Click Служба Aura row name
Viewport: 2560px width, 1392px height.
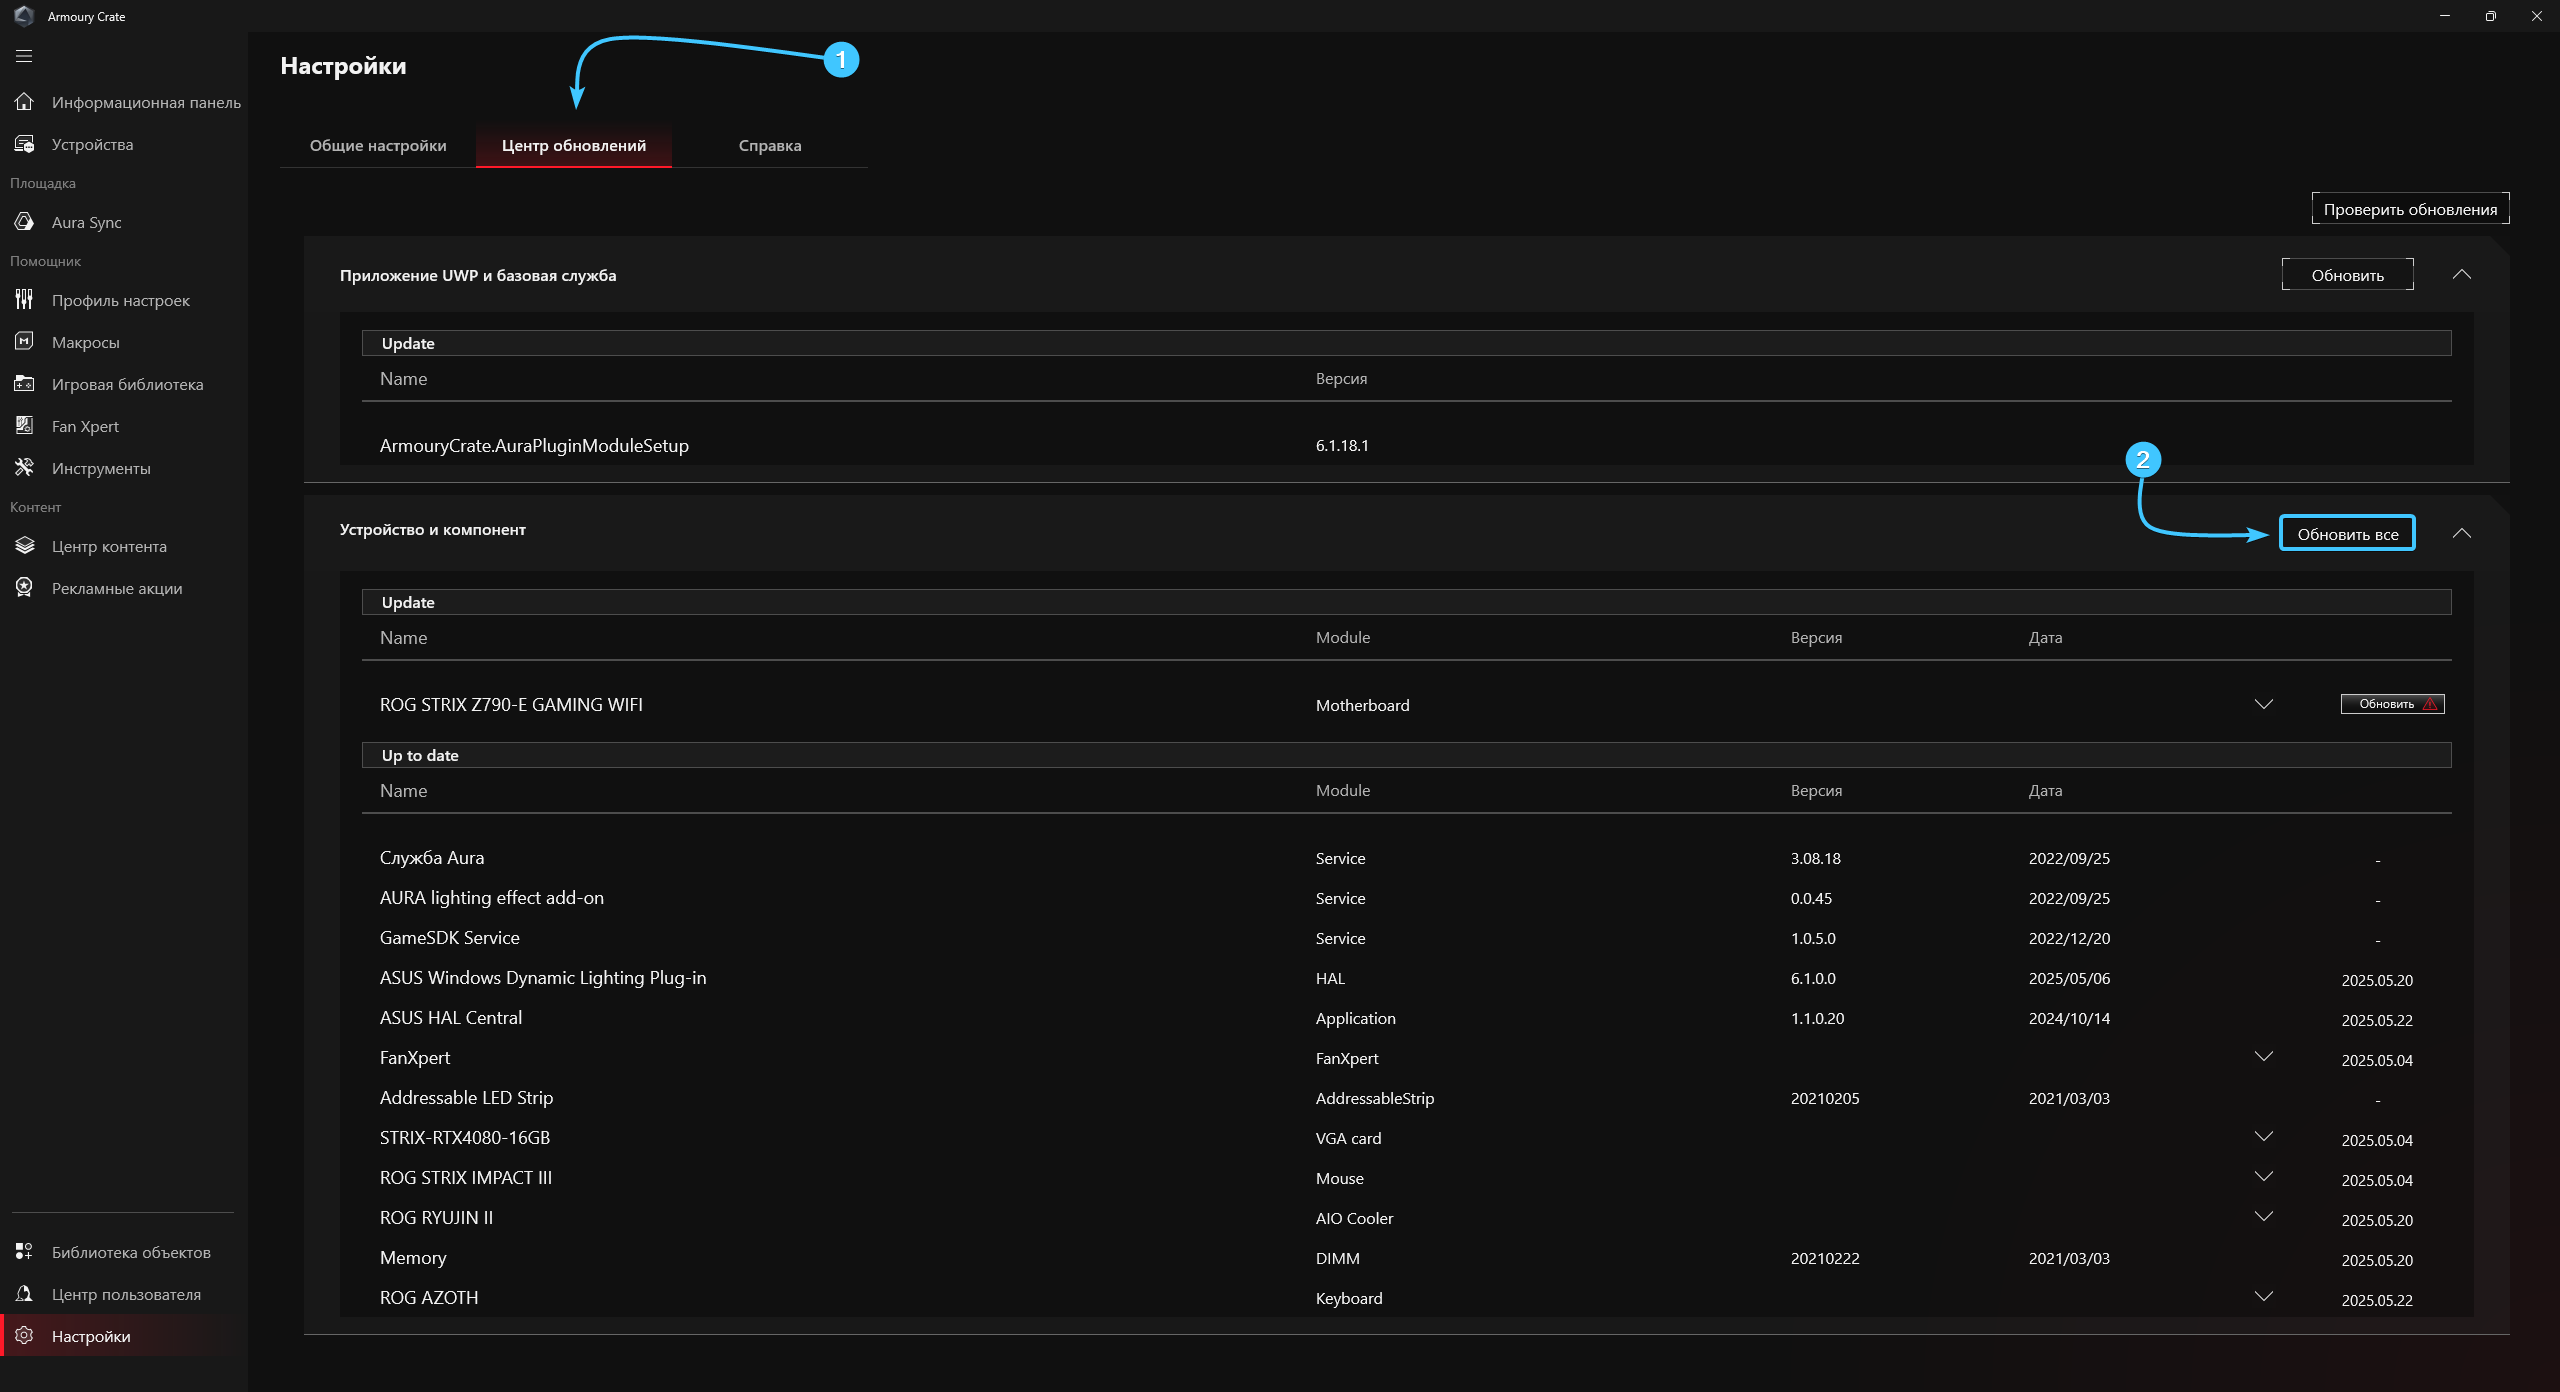pyautogui.click(x=432, y=858)
